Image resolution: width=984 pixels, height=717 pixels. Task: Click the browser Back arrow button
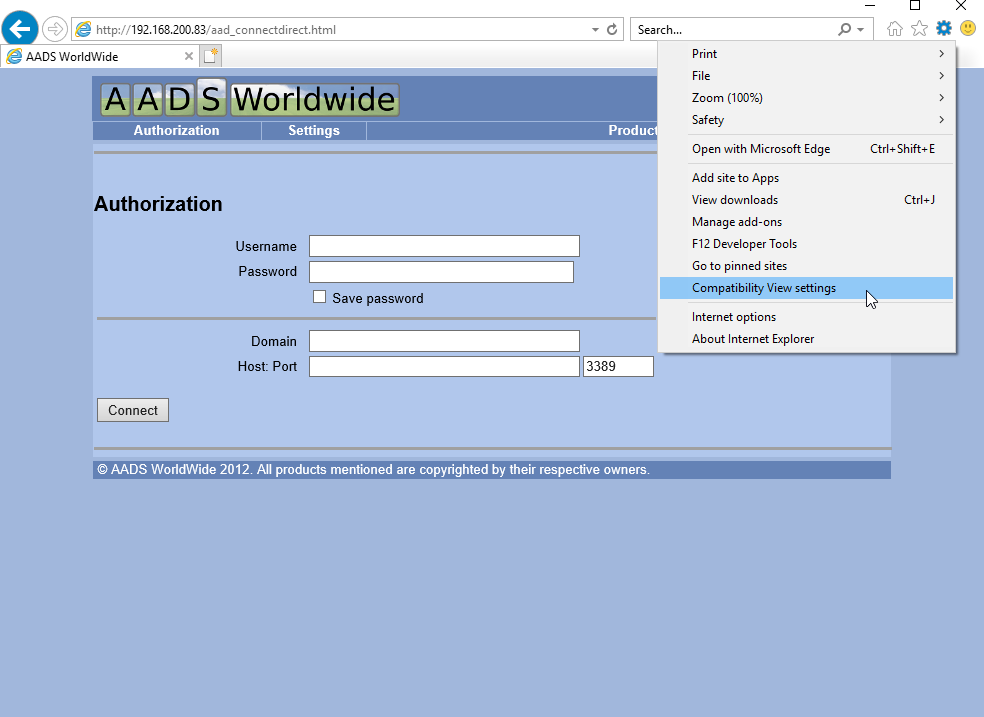[19, 30]
